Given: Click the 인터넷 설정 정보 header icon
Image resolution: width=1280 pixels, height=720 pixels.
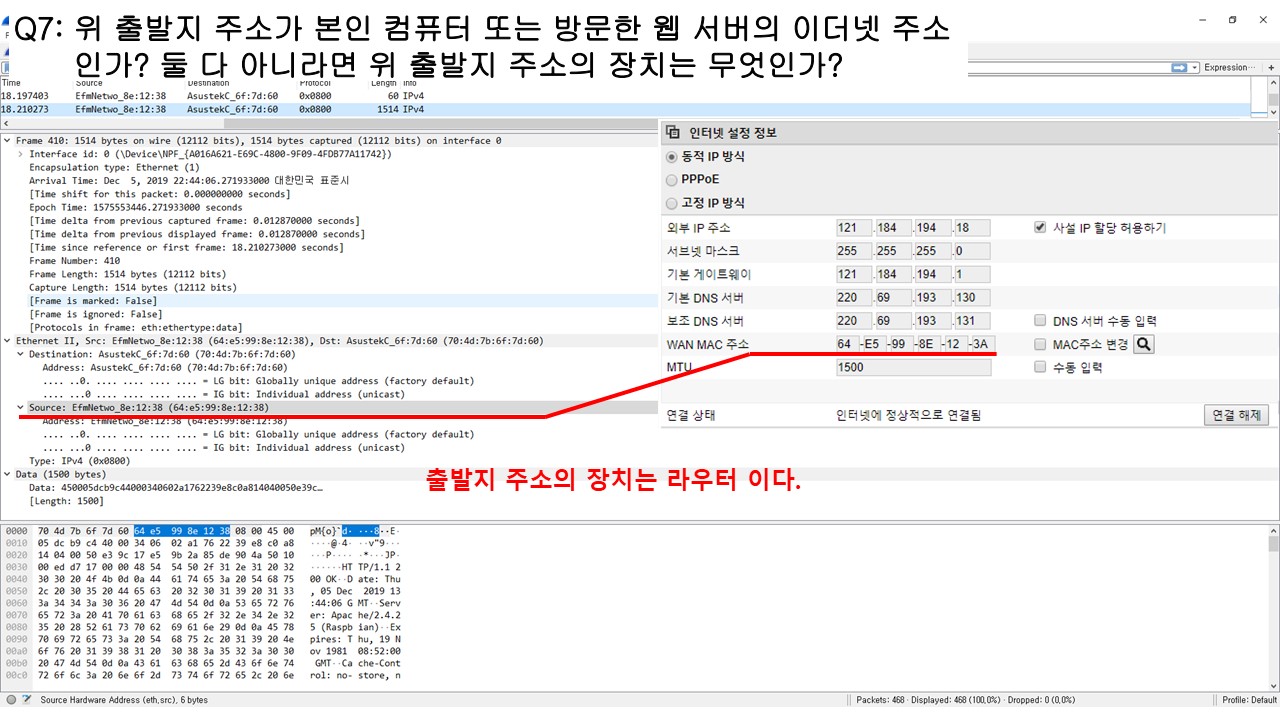Looking at the screenshot, I should tap(674, 132).
